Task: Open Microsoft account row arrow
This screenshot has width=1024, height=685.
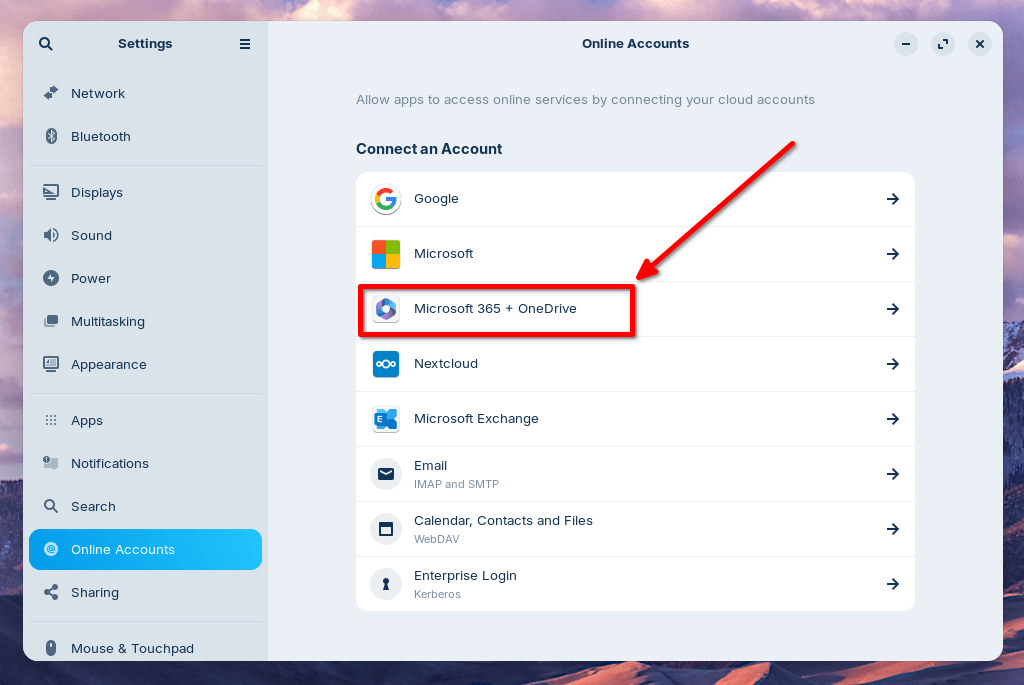Action: [893, 254]
